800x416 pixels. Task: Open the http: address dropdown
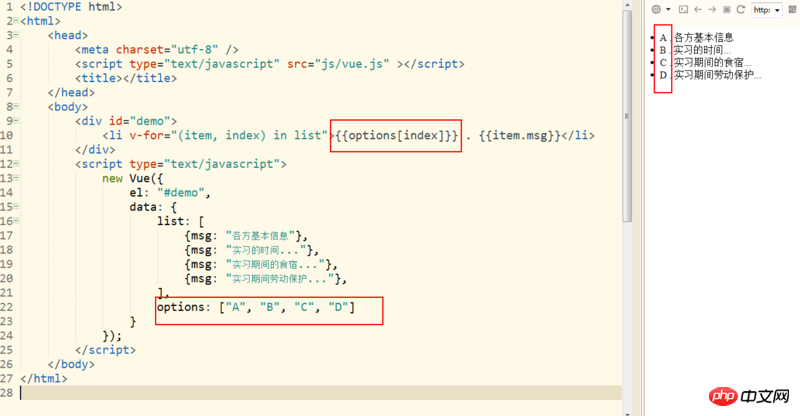coord(766,10)
